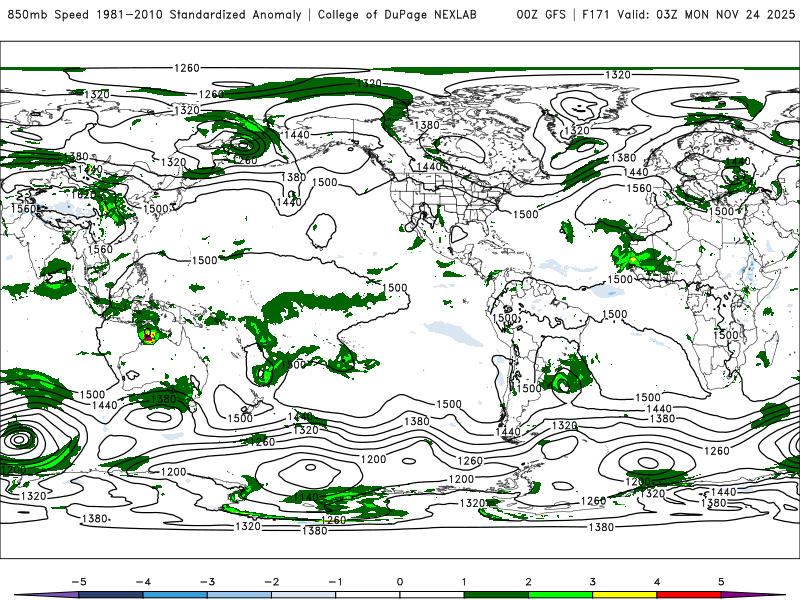Image resolution: width=800 pixels, height=600 pixels.
Task: Click the red 4 to 5 colorbar segment
Action: [689, 595]
